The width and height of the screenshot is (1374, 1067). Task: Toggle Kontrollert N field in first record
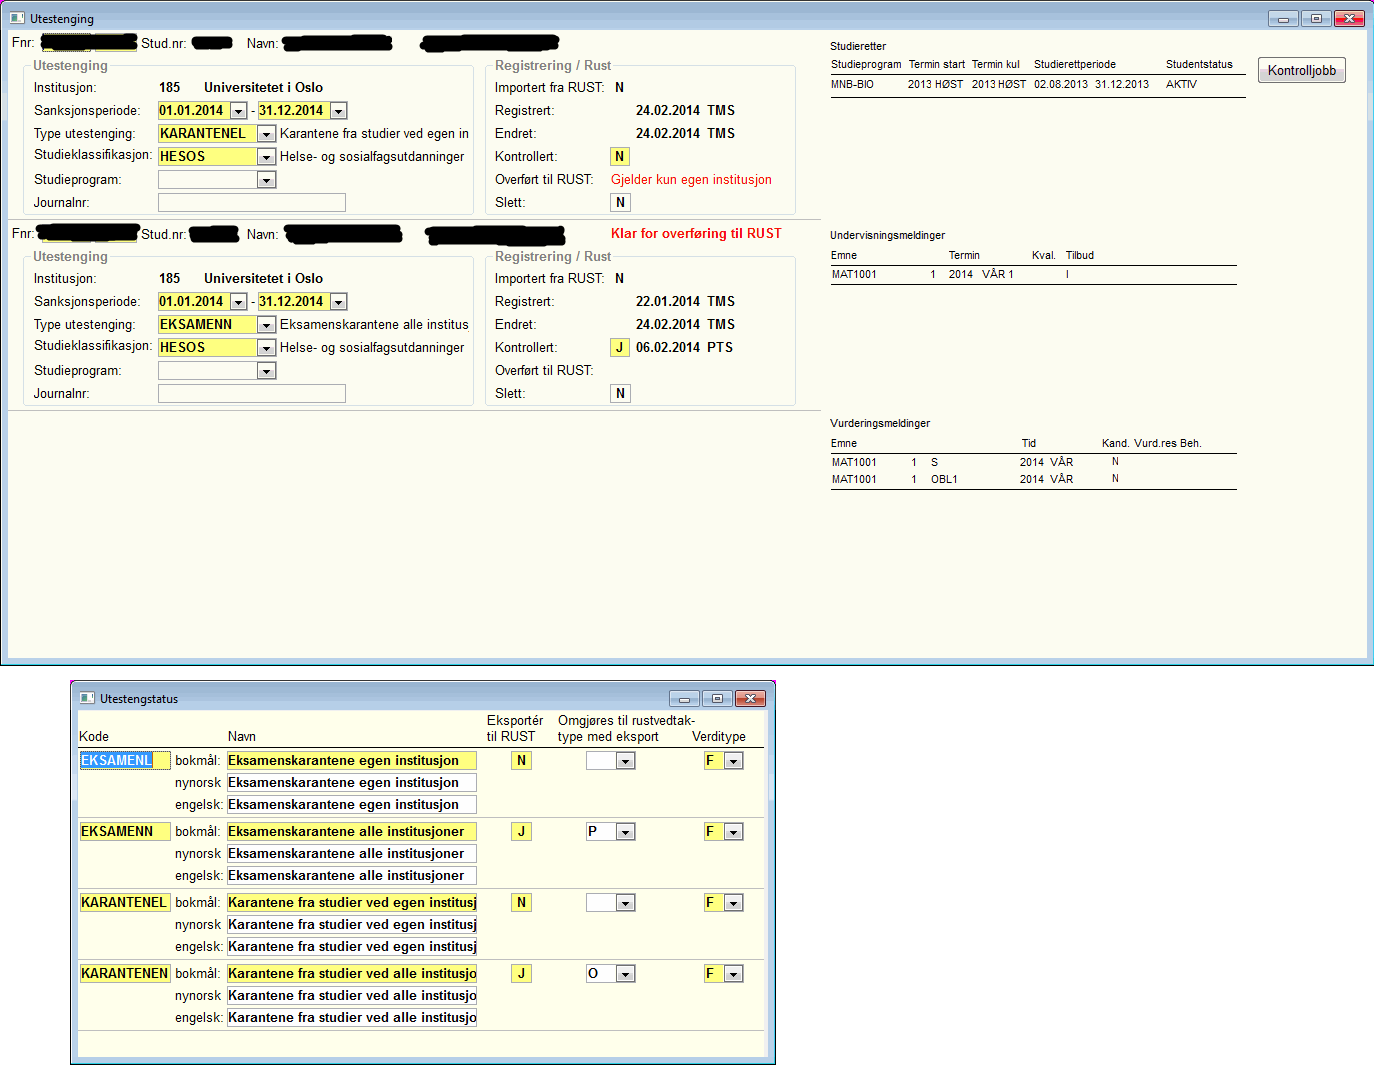click(620, 157)
